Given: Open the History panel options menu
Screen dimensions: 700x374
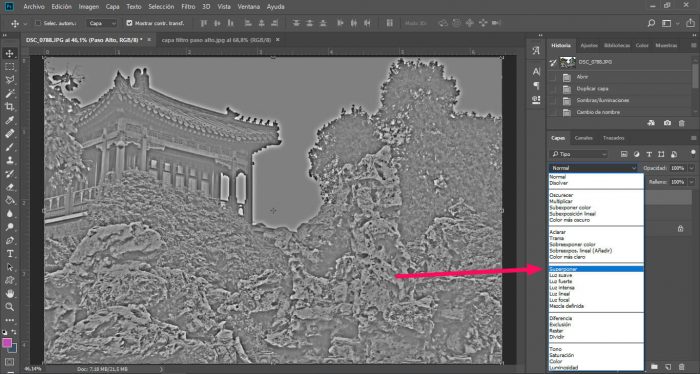Looking at the screenshot, I should [693, 46].
